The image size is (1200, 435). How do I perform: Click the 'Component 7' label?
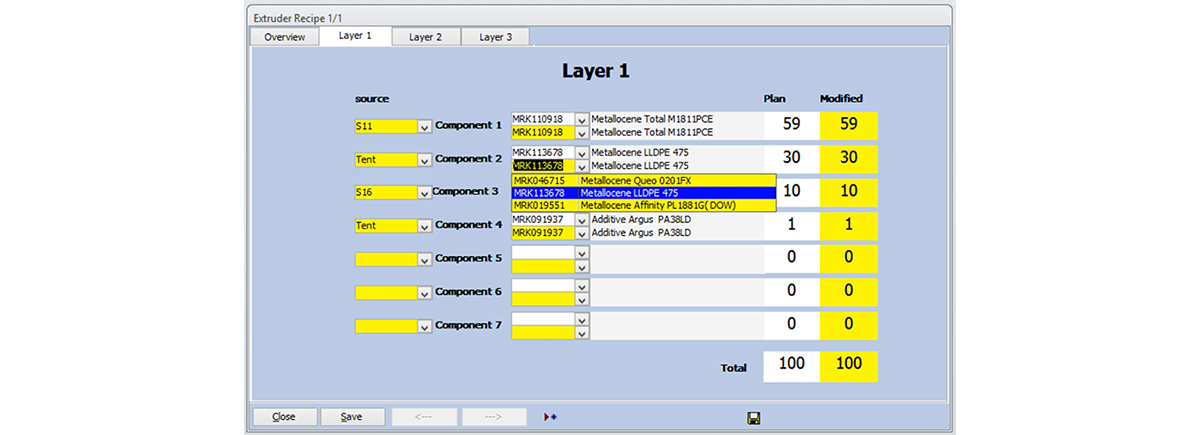[468, 325]
